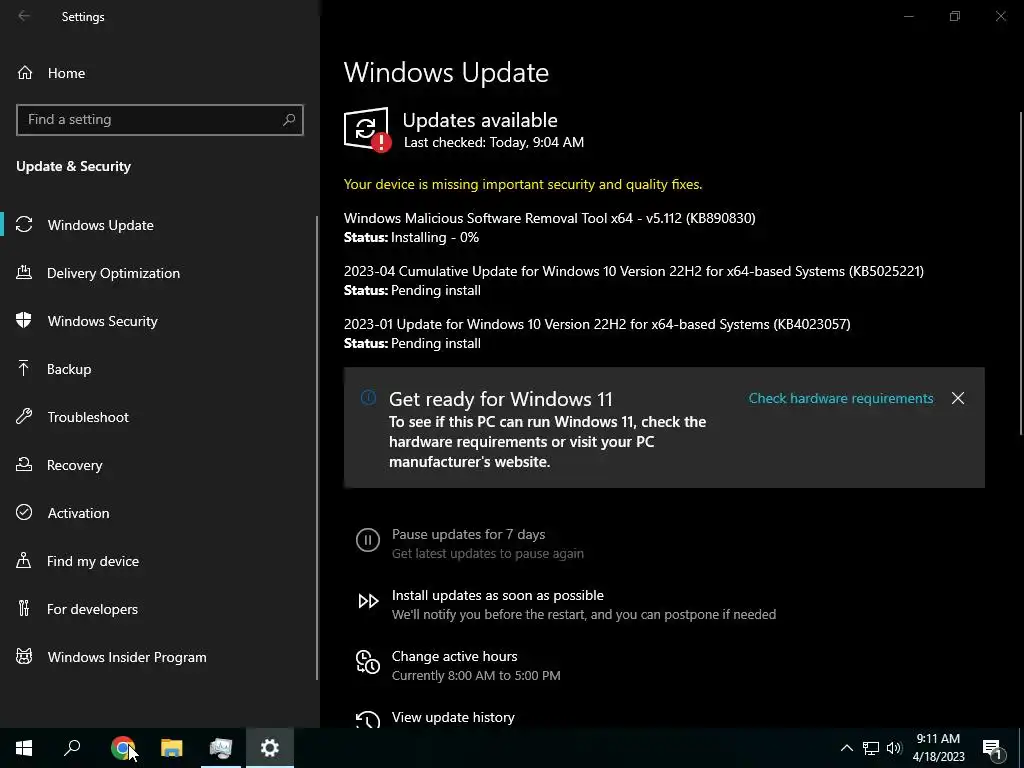Click the Find my device icon

click(x=24, y=560)
